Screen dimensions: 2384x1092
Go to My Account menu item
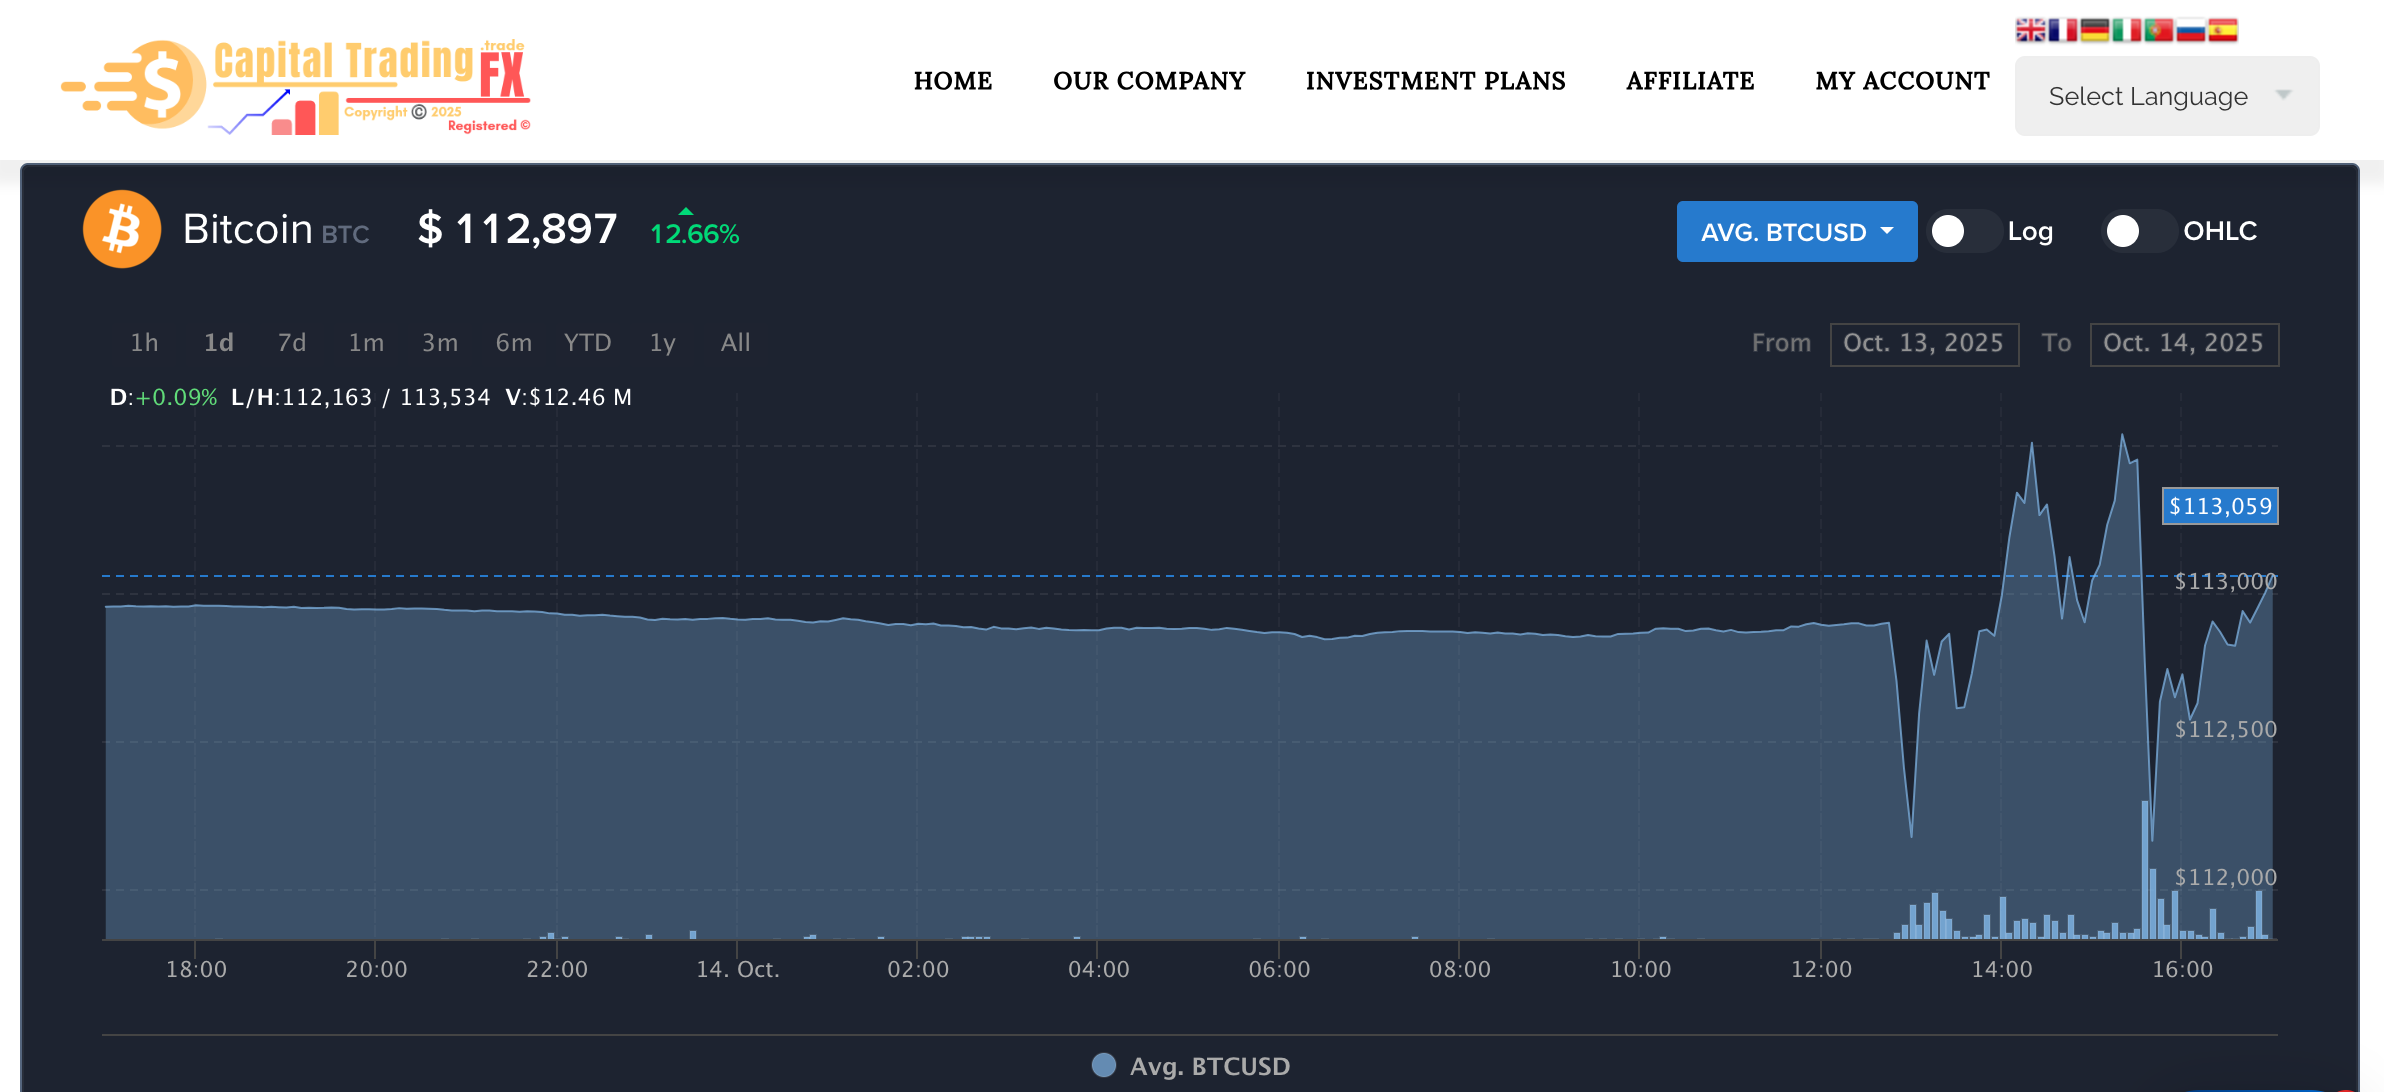click(x=1902, y=81)
